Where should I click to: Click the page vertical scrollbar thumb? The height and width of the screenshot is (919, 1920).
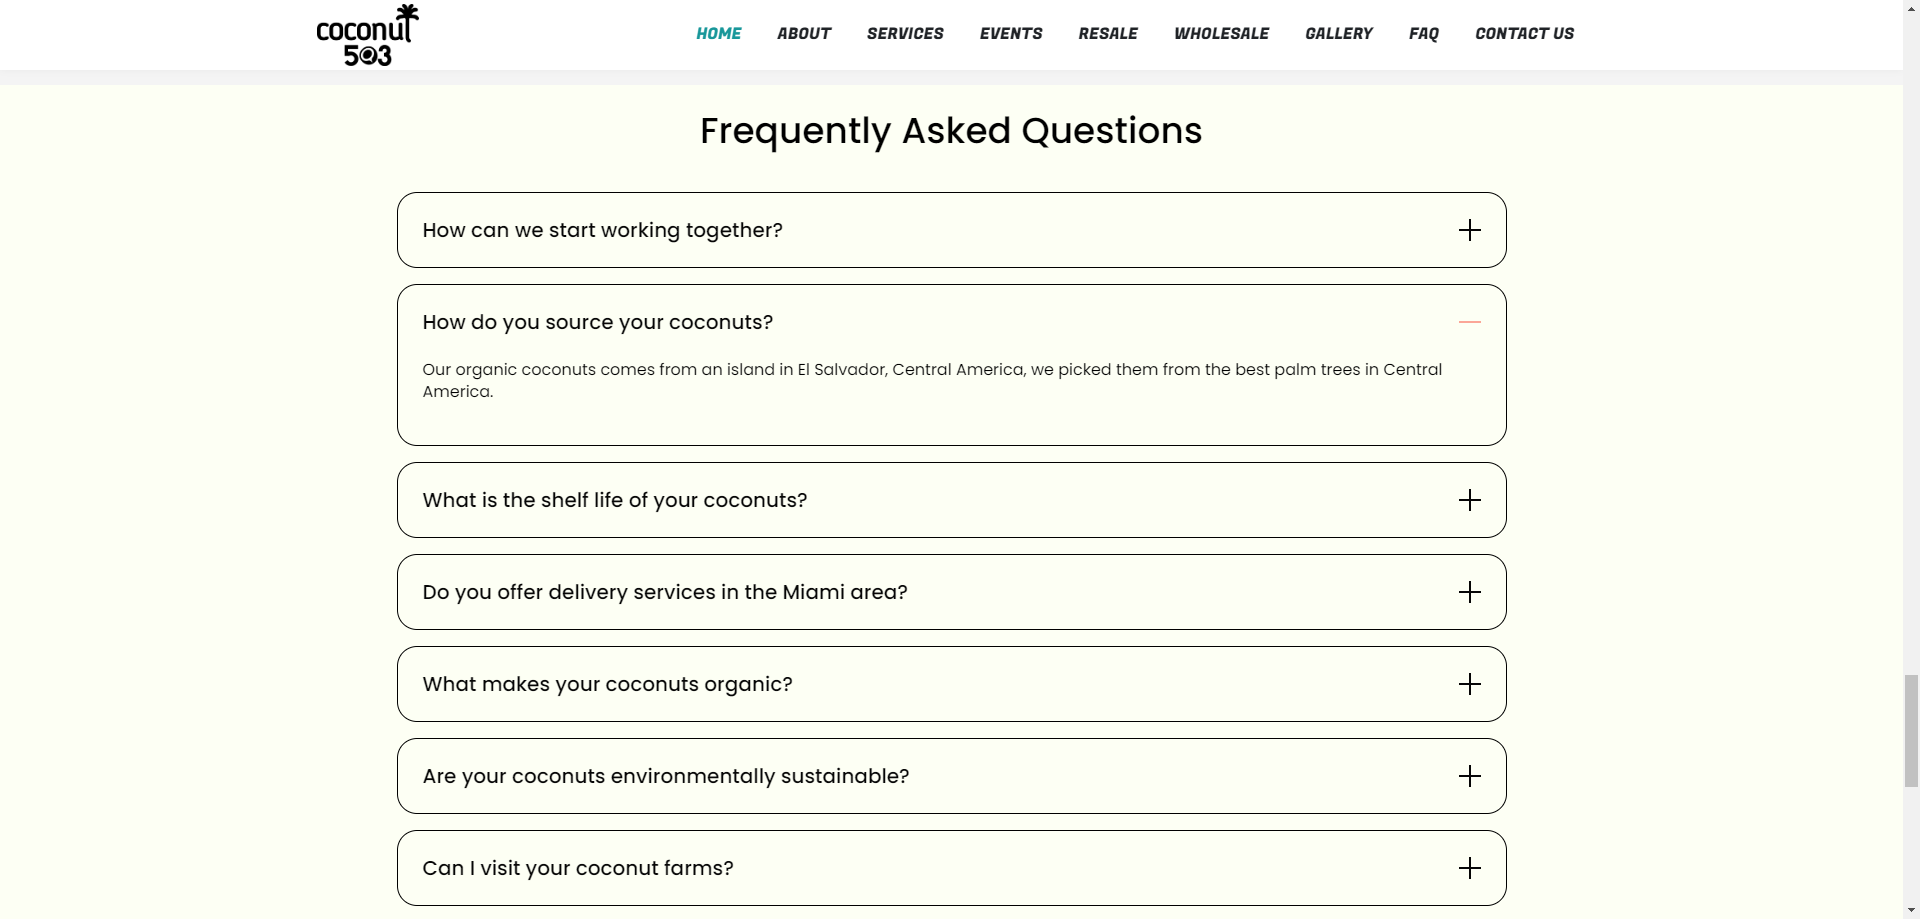pos(1911,731)
